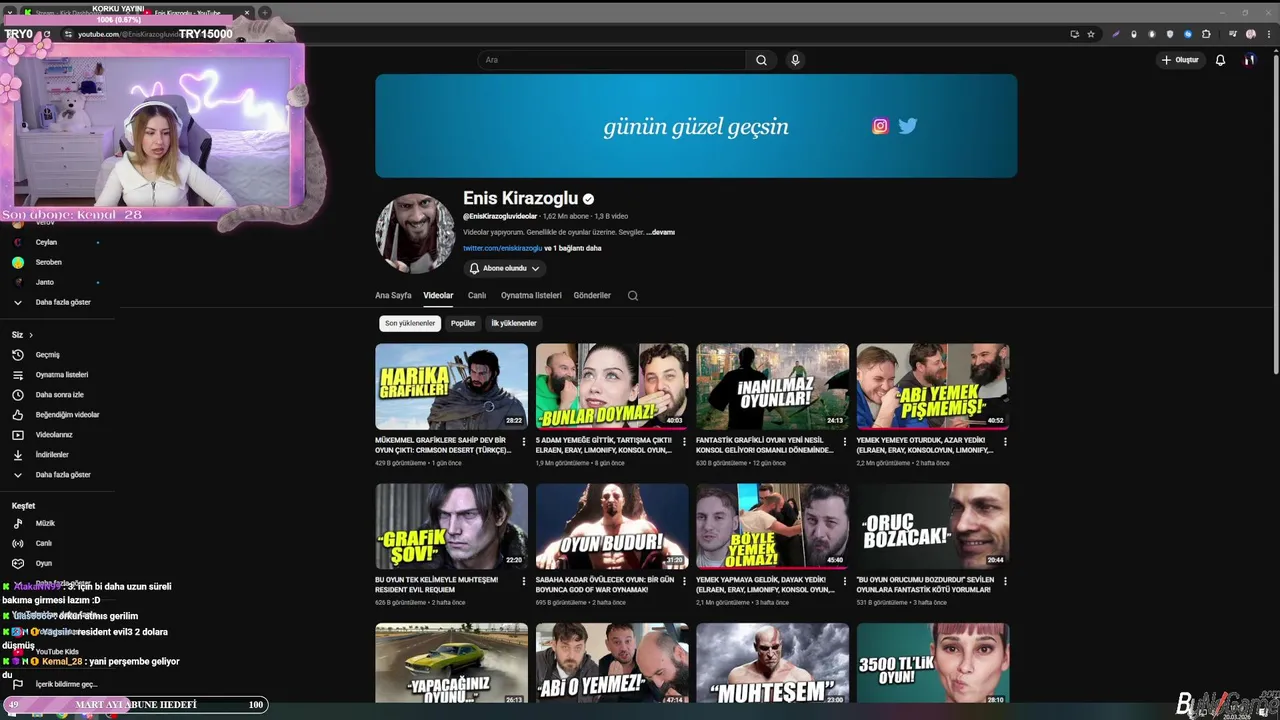Open the Crimson Desert video options menu

tap(524, 441)
